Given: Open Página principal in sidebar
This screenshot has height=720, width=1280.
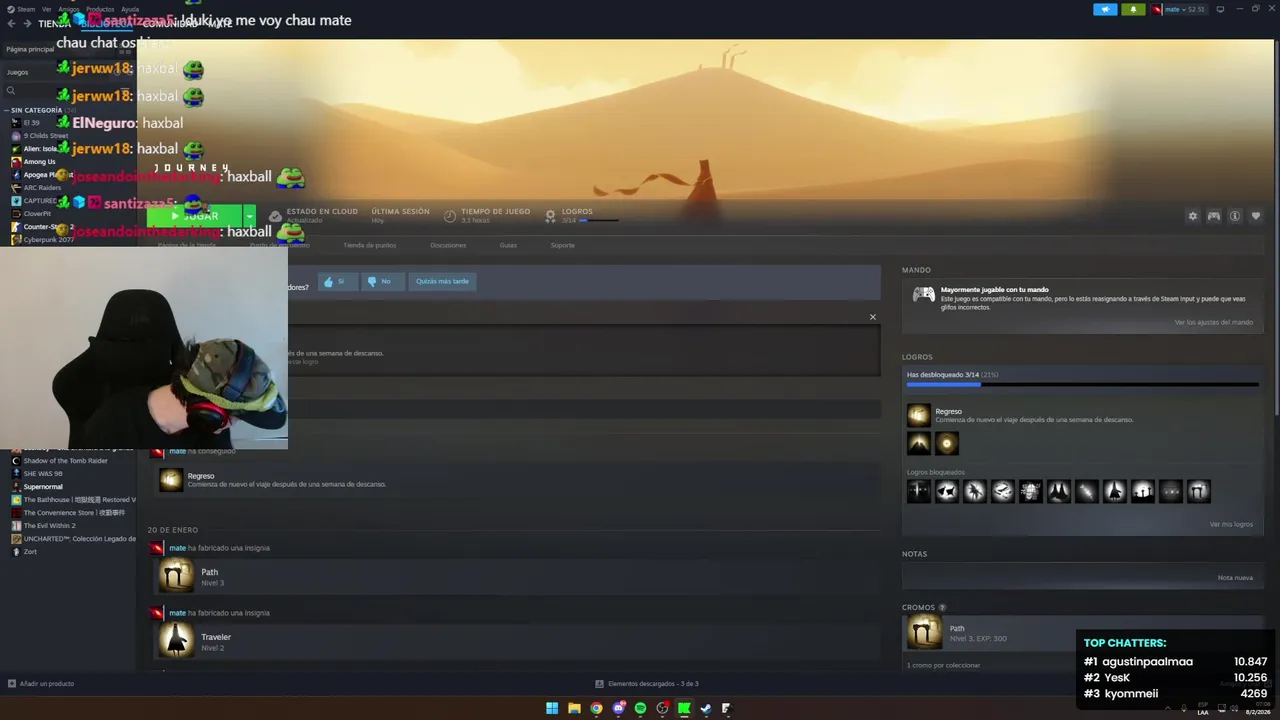Looking at the screenshot, I should point(30,49).
